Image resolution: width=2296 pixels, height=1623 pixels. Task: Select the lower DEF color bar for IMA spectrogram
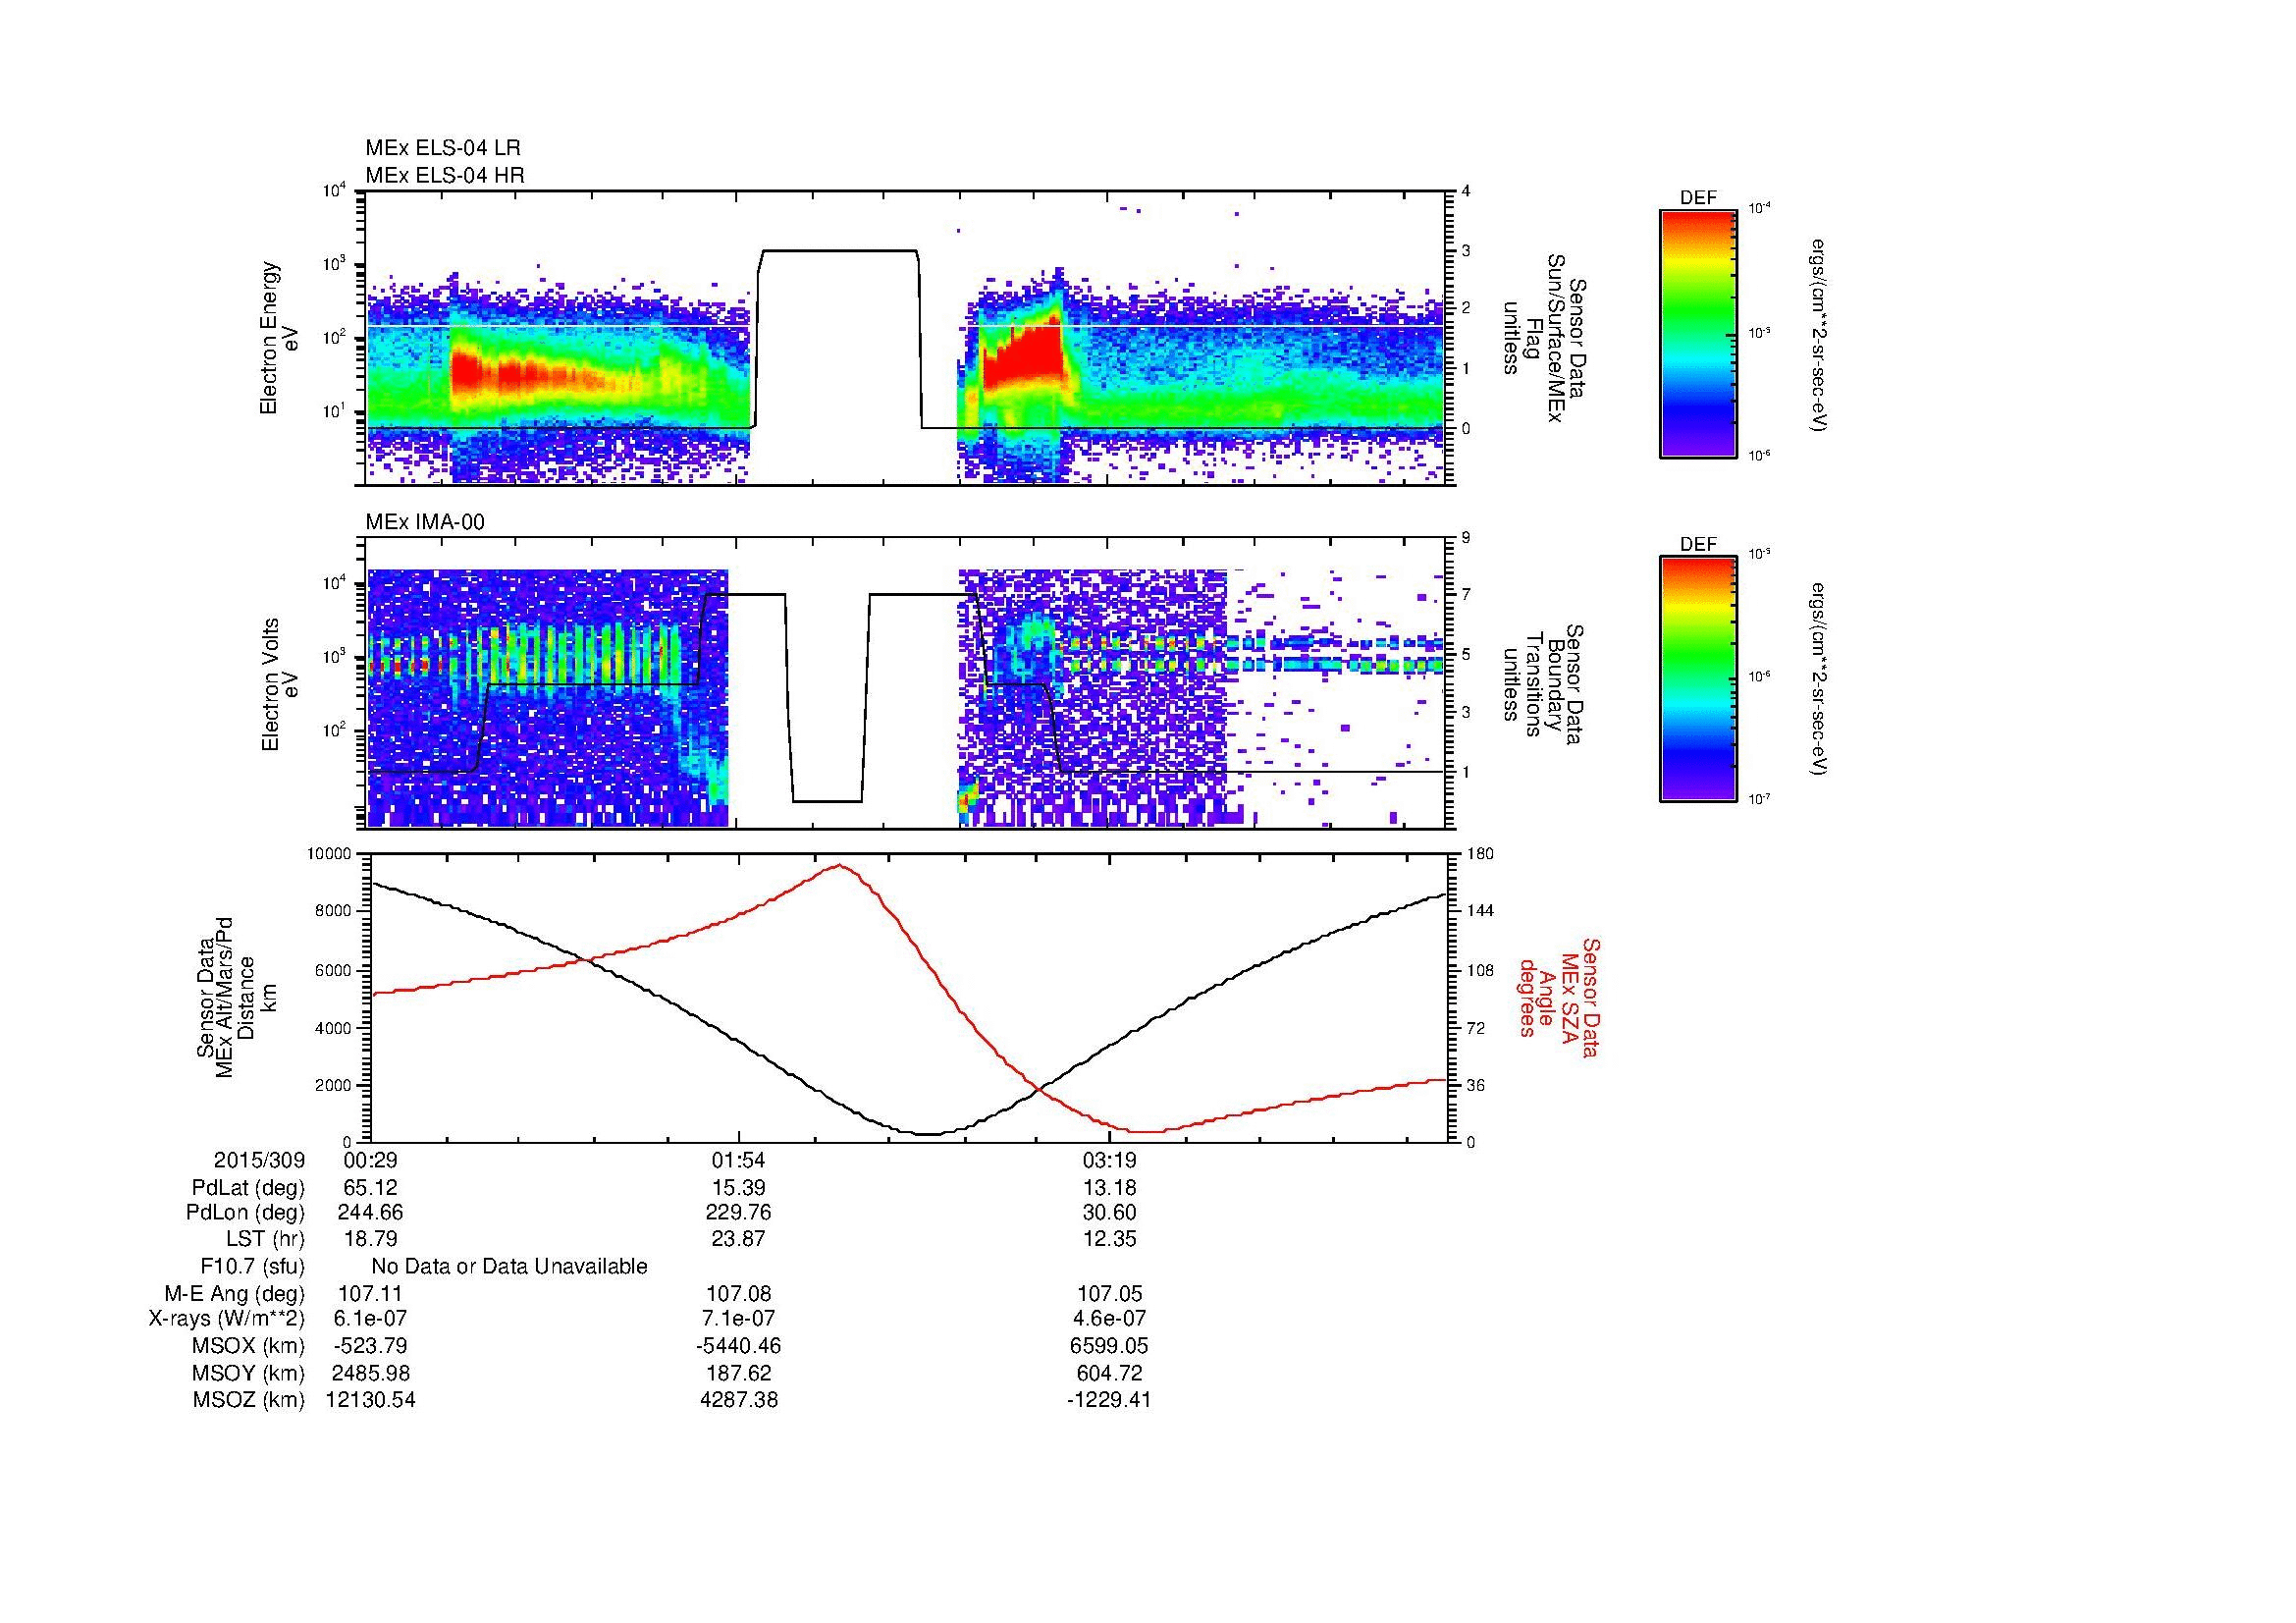click(1698, 679)
